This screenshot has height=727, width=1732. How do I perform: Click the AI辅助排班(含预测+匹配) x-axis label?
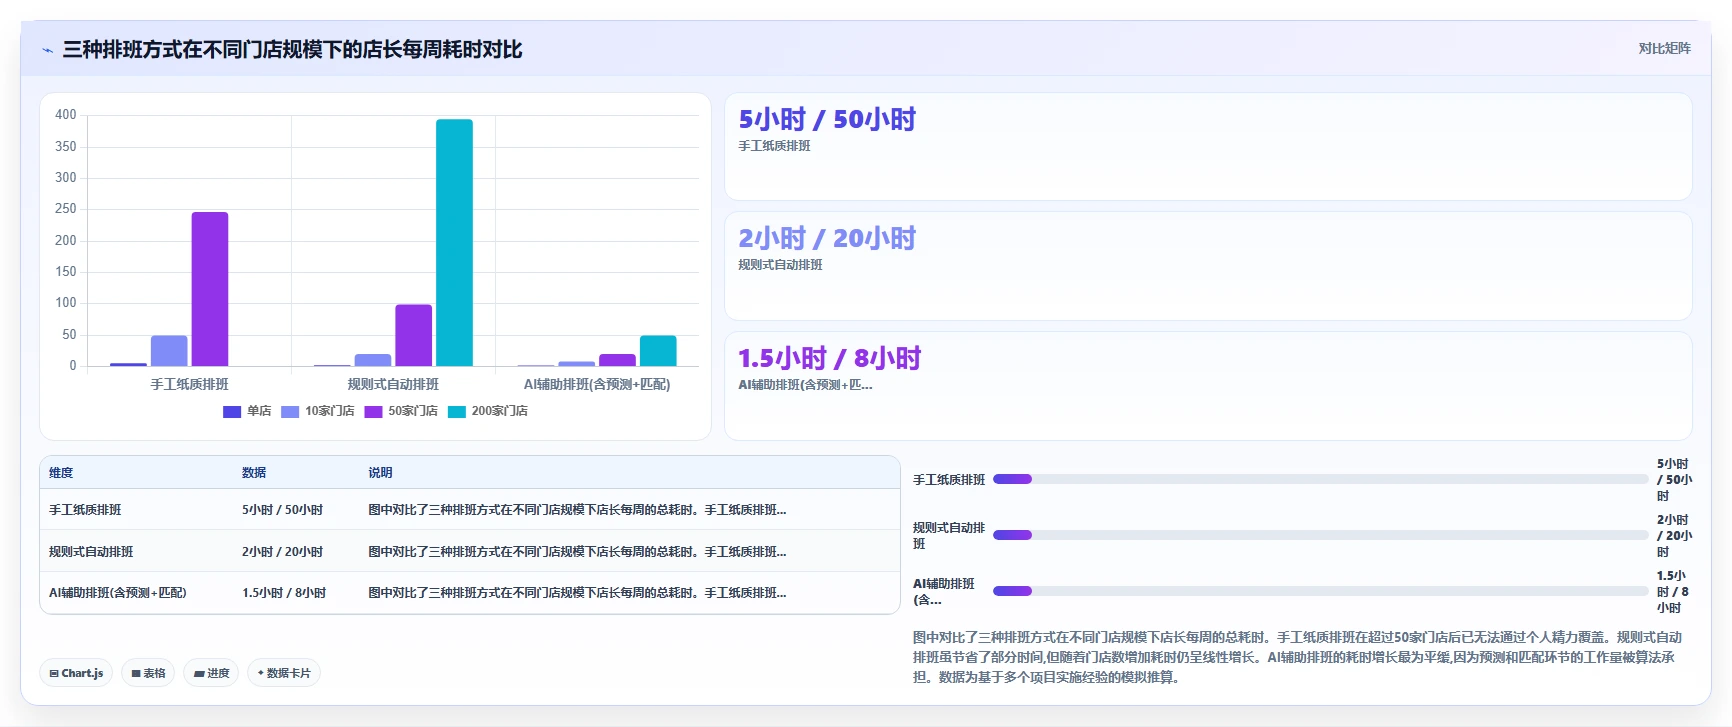(597, 384)
